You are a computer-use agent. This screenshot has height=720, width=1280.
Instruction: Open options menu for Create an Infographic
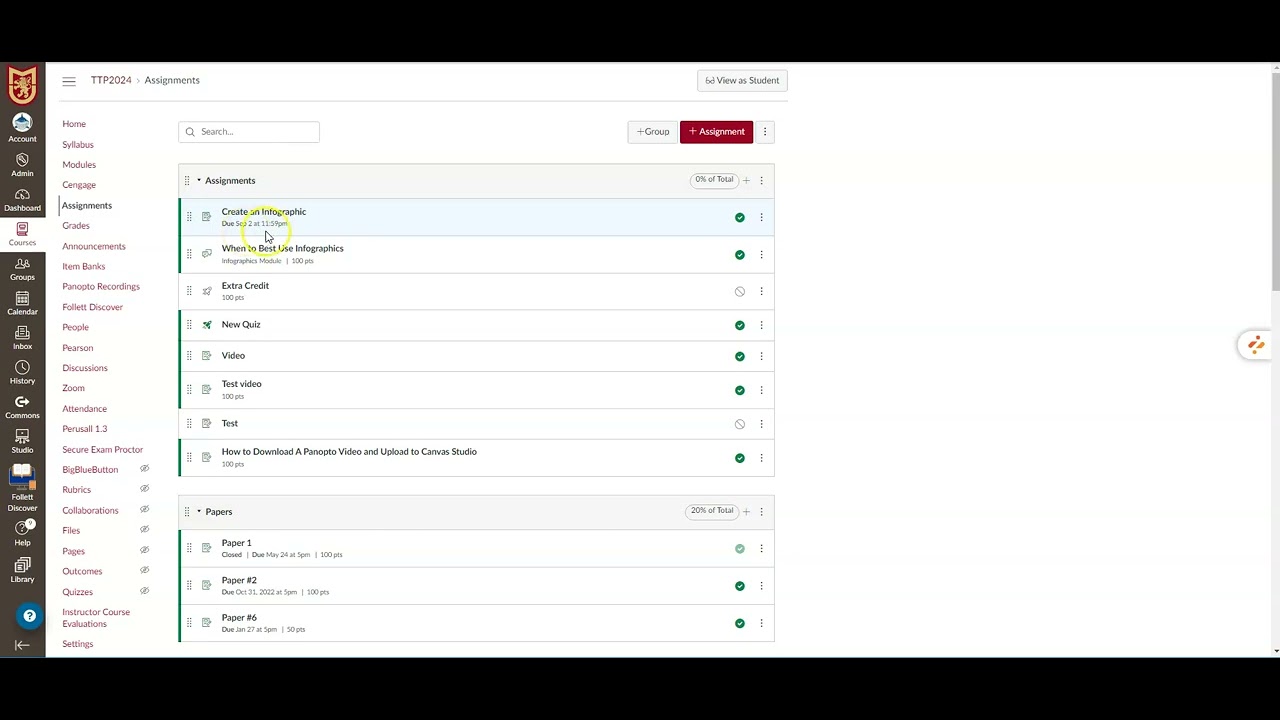(761, 218)
